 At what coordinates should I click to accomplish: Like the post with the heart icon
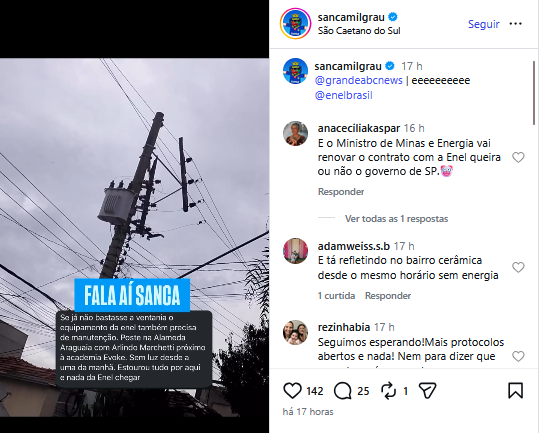click(x=292, y=391)
